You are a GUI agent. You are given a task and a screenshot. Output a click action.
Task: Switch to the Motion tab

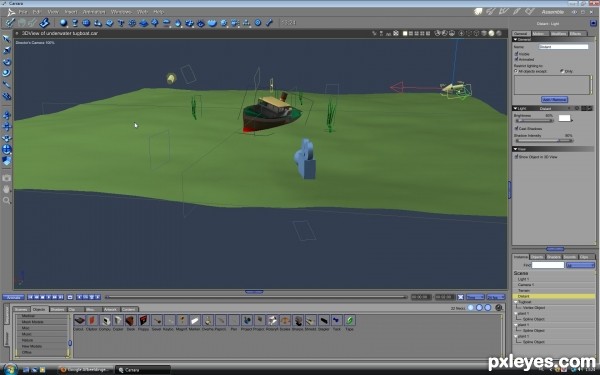[x=540, y=34]
